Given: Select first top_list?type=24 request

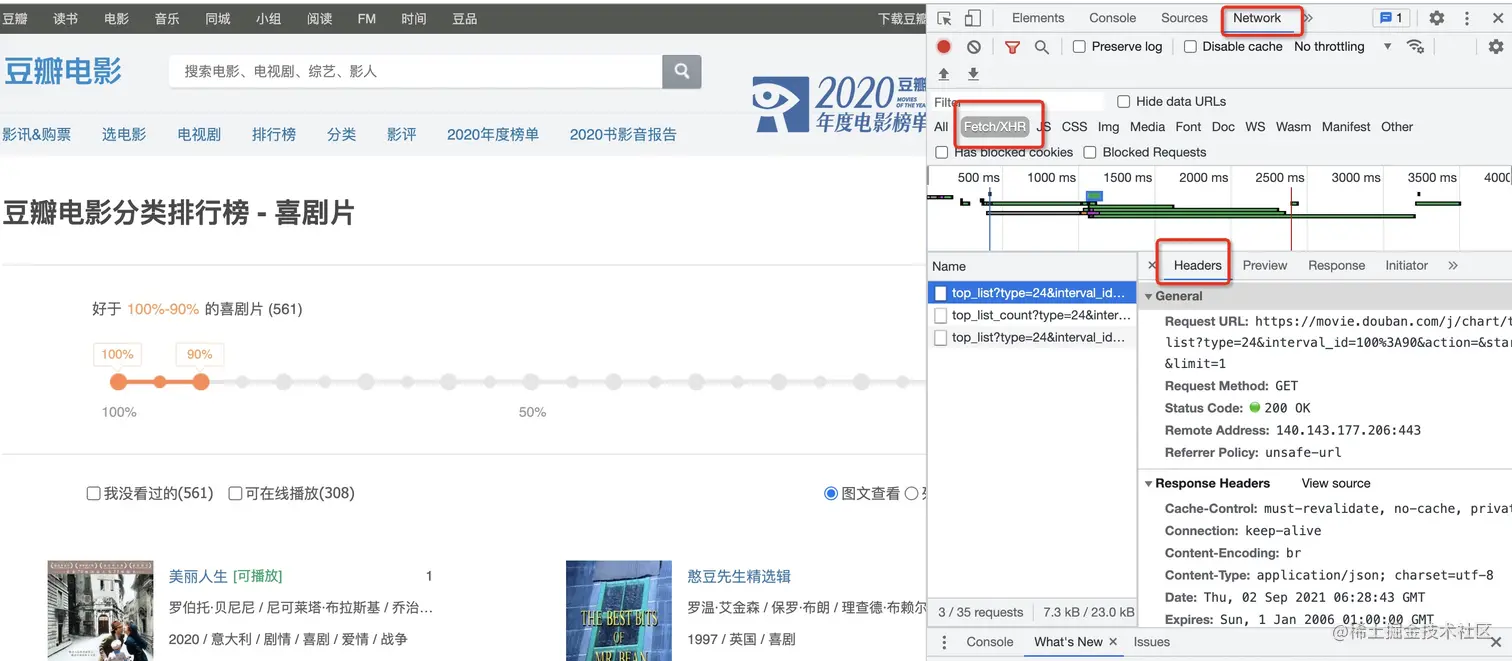Looking at the screenshot, I should (1032, 293).
